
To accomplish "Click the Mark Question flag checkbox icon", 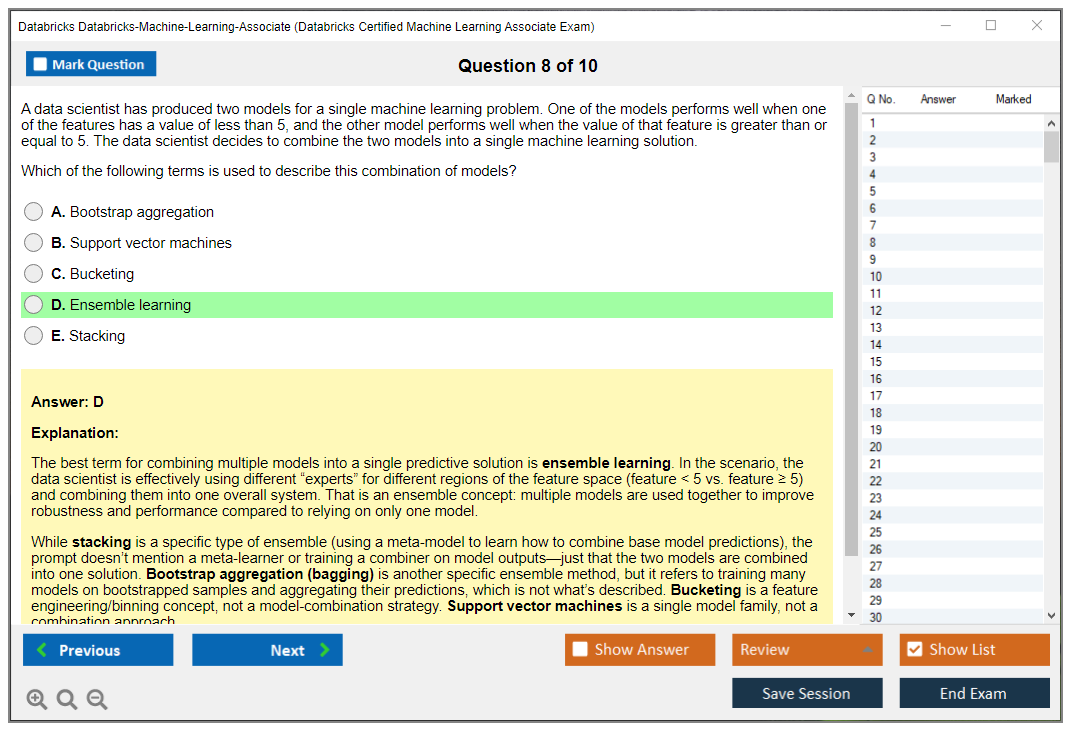I will point(39,63).
